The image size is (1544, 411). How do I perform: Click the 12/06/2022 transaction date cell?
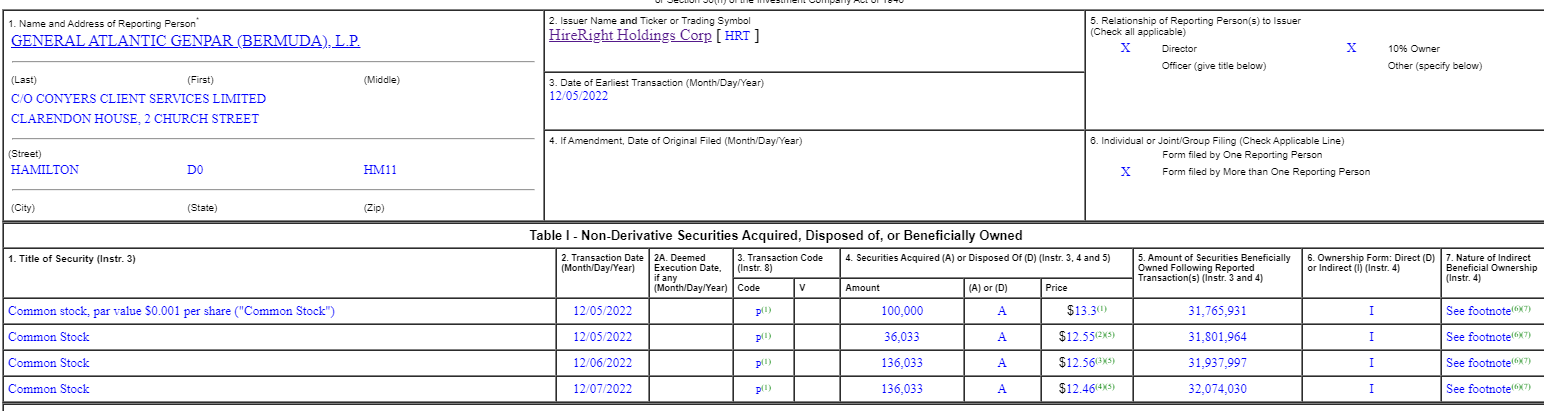tap(602, 363)
